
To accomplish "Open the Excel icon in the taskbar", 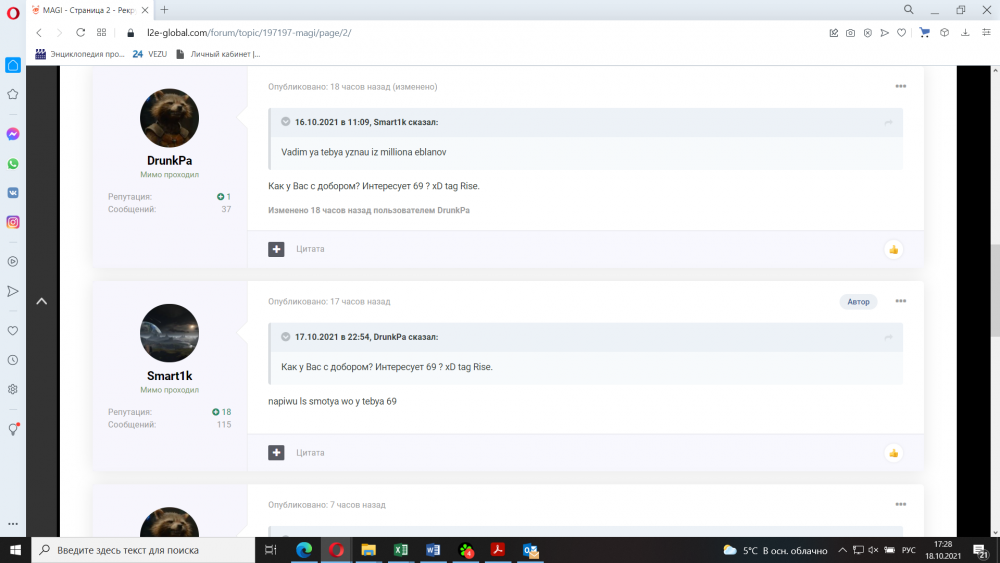I will click(400, 550).
